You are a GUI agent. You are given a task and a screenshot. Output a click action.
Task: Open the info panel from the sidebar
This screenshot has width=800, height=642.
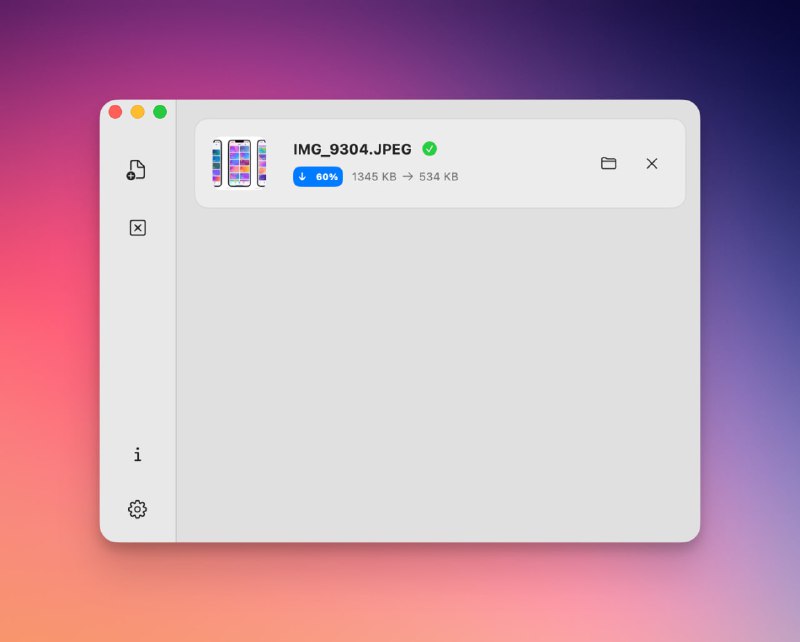pos(136,455)
